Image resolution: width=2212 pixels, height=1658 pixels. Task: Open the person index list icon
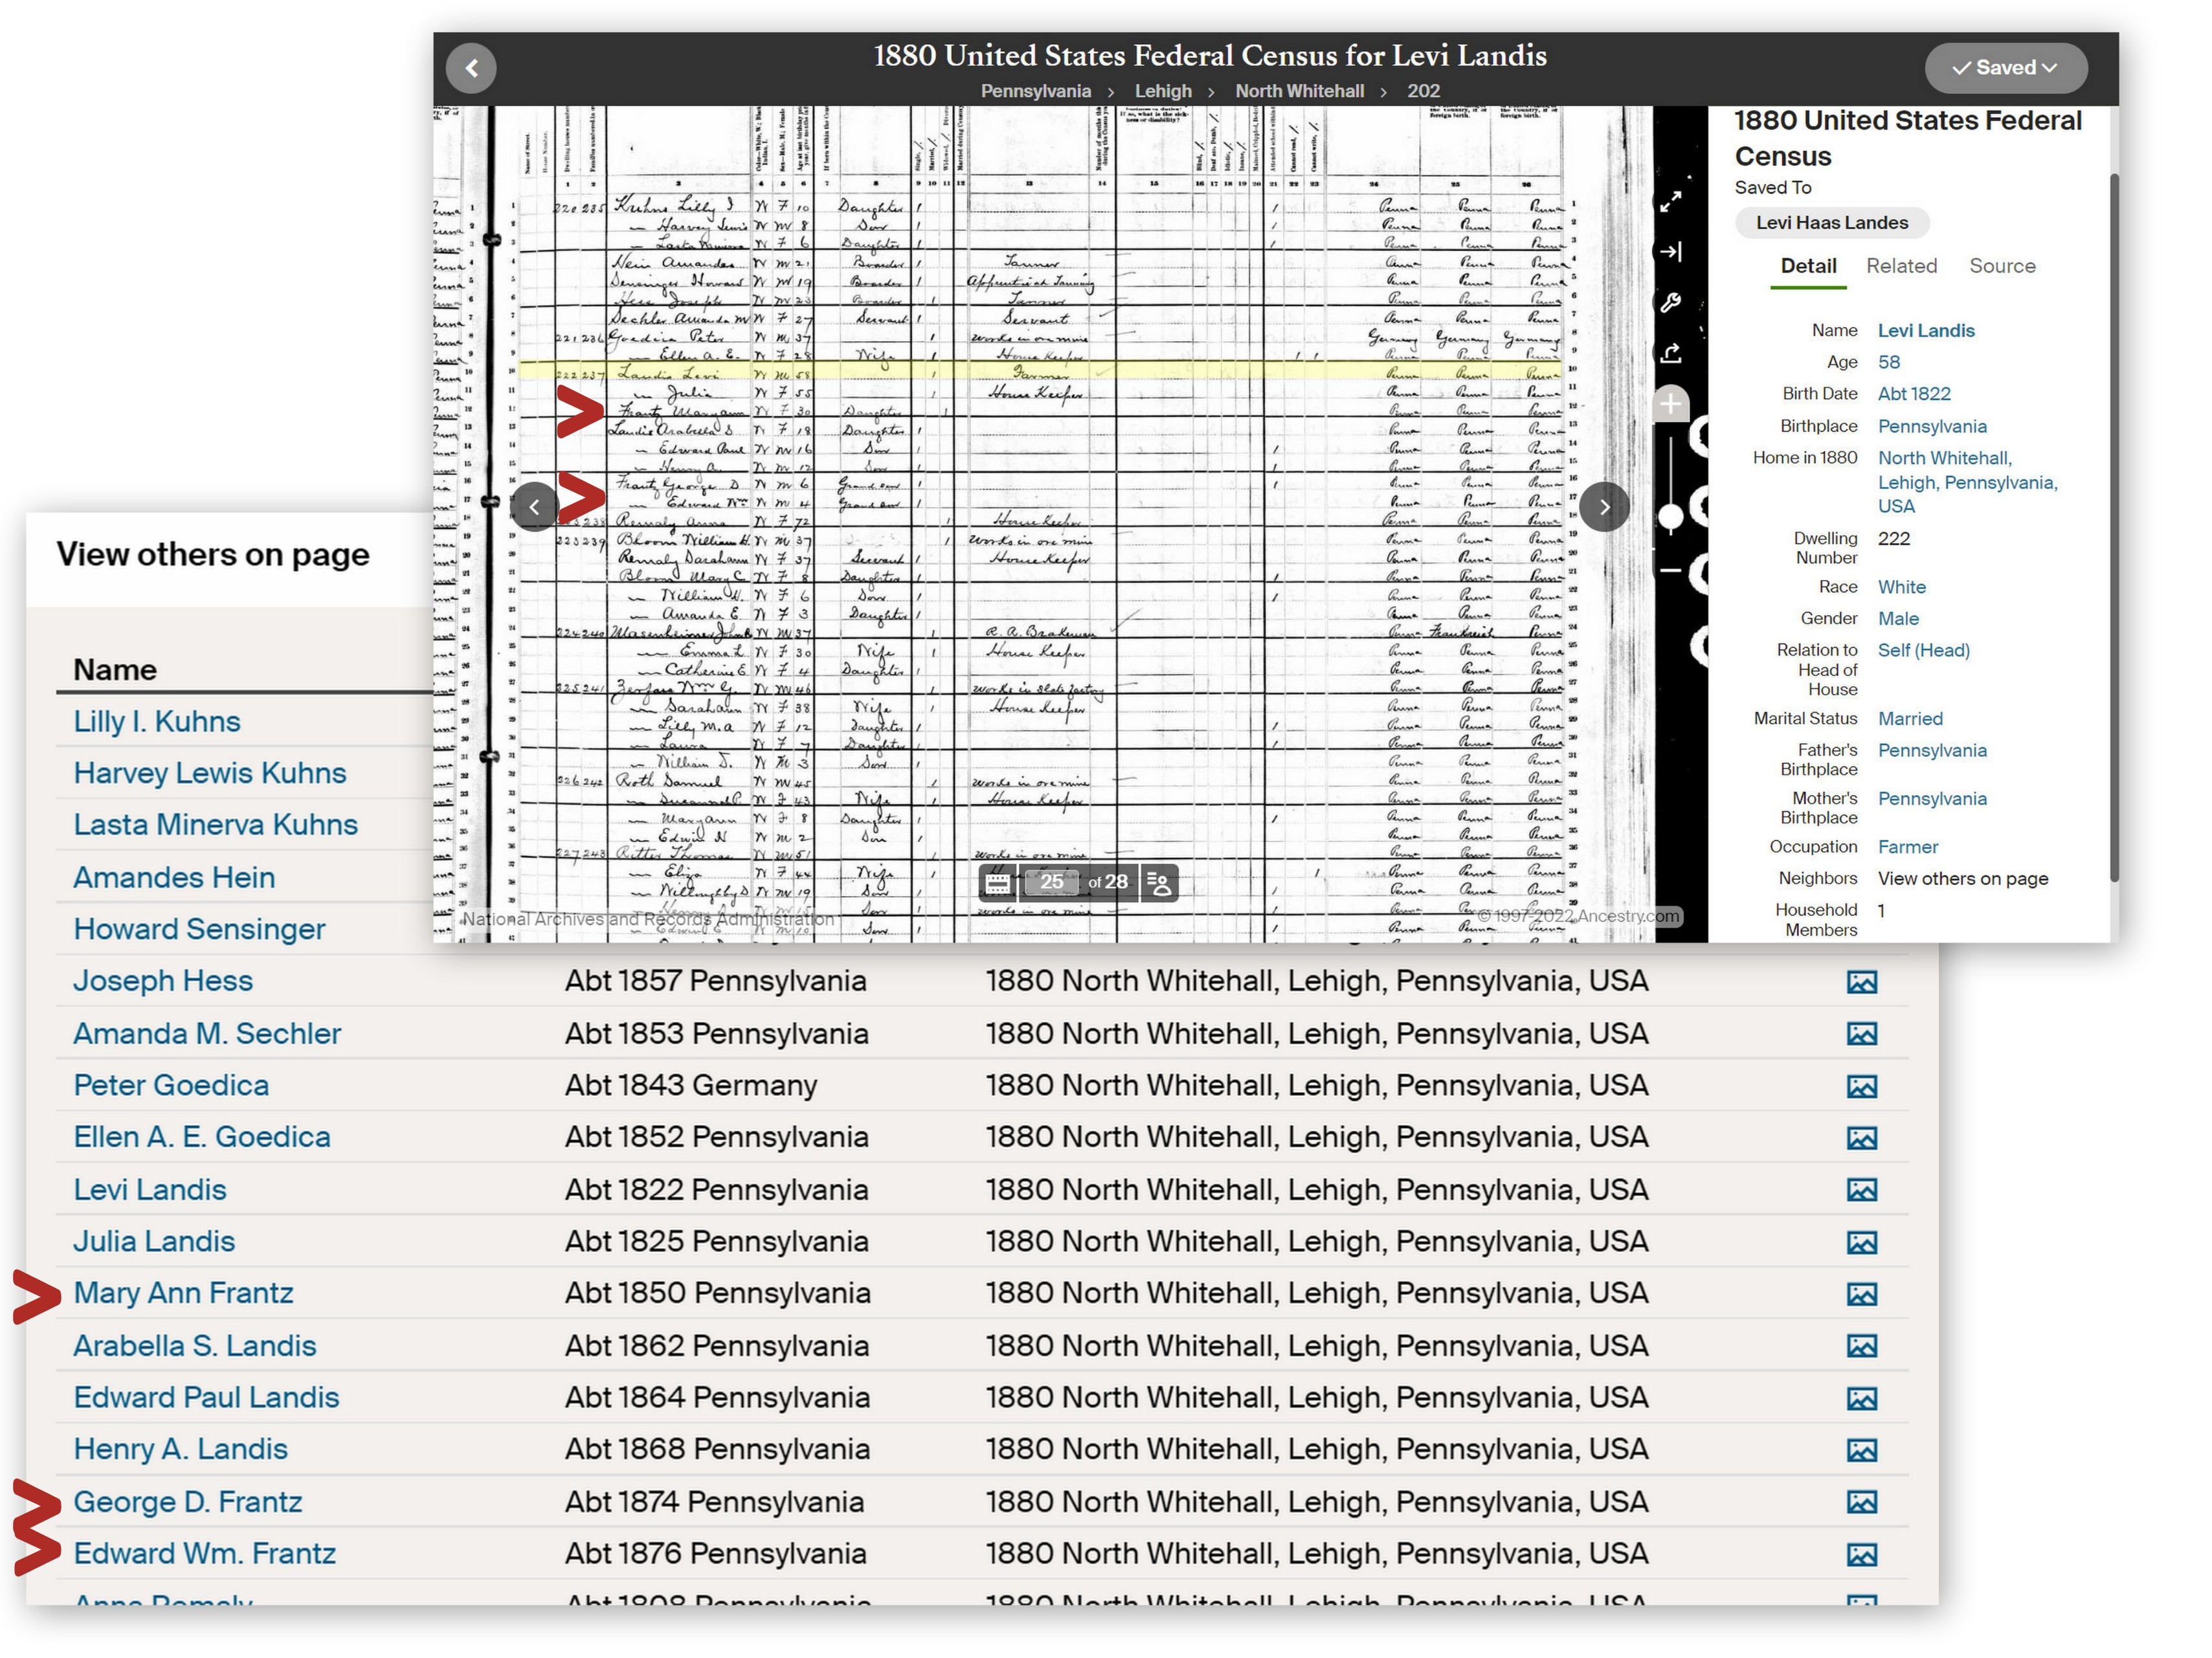(x=1159, y=883)
